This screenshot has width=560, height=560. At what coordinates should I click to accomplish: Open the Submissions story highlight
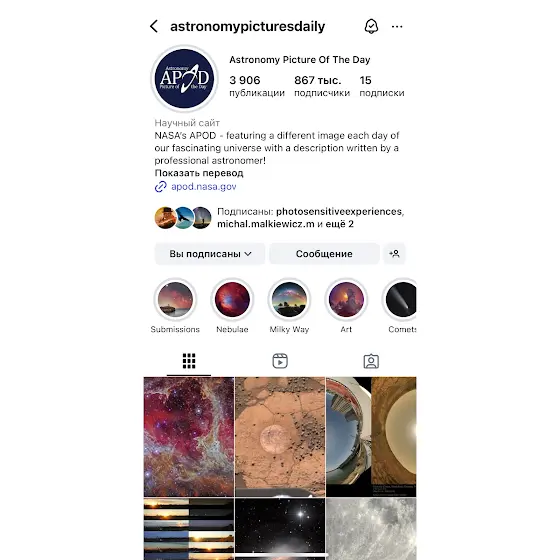click(x=175, y=299)
